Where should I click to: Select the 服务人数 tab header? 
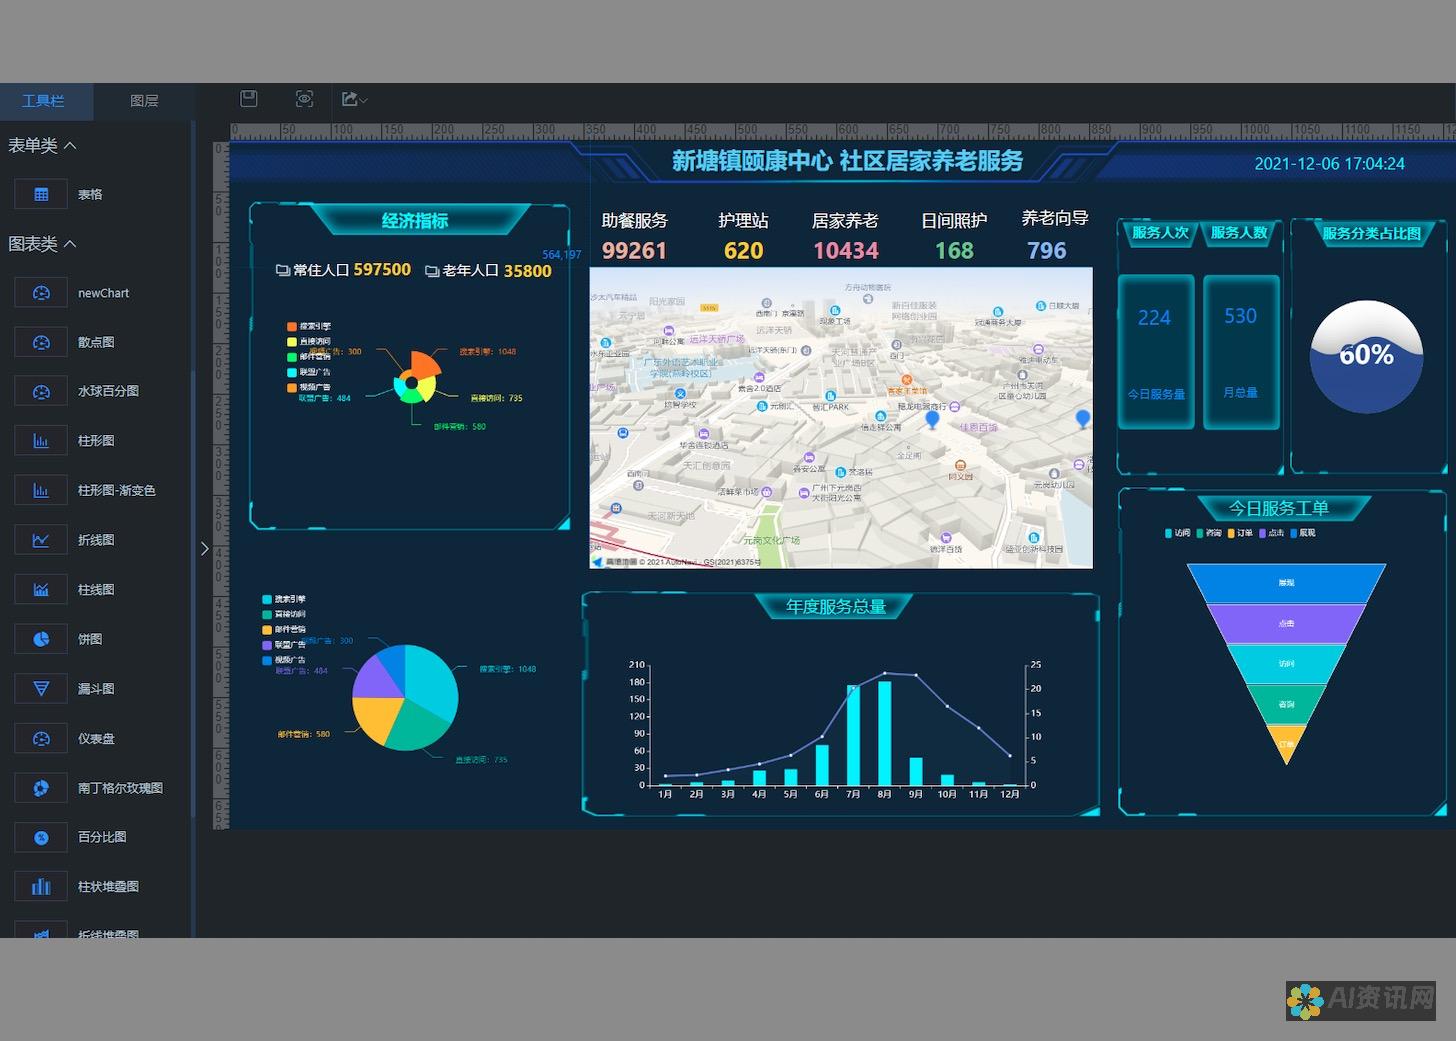(1239, 233)
